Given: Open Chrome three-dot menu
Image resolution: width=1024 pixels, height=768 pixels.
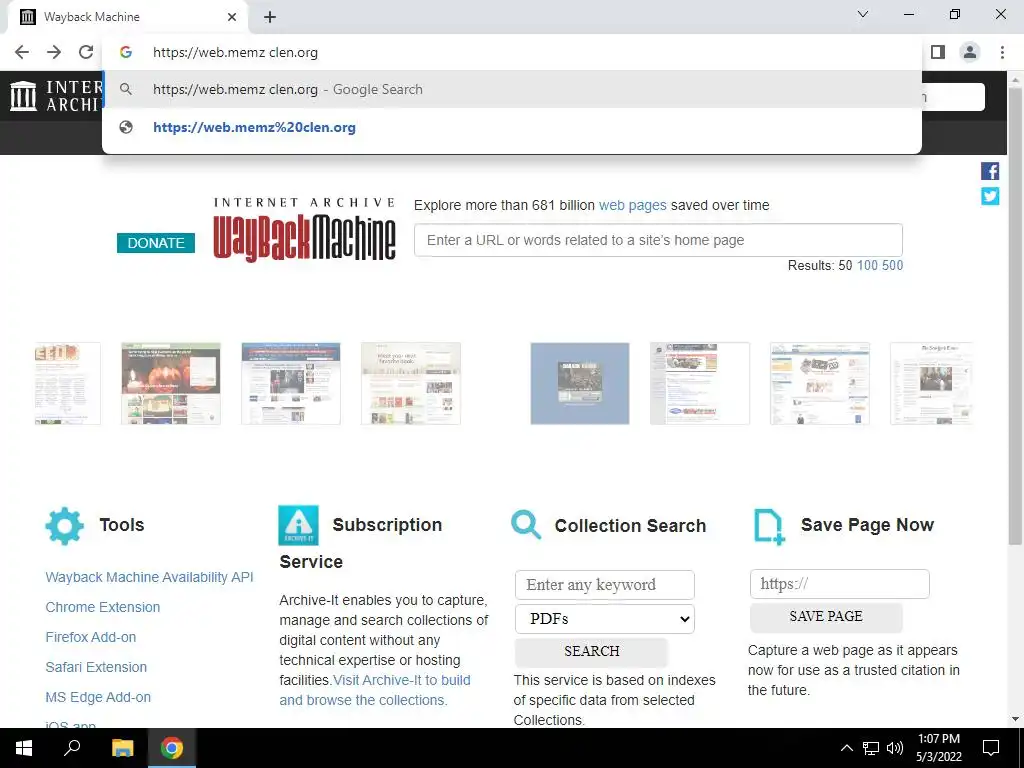Looking at the screenshot, I should pyautogui.click(x=1002, y=52).
